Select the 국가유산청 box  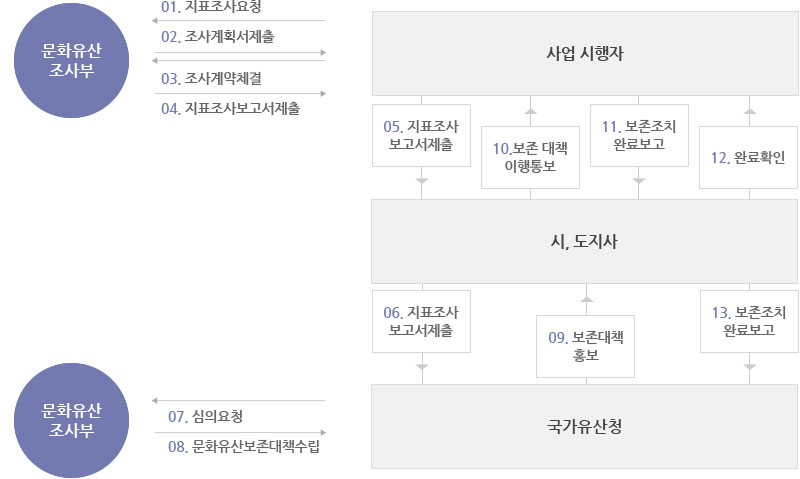(x=584, y=426)
